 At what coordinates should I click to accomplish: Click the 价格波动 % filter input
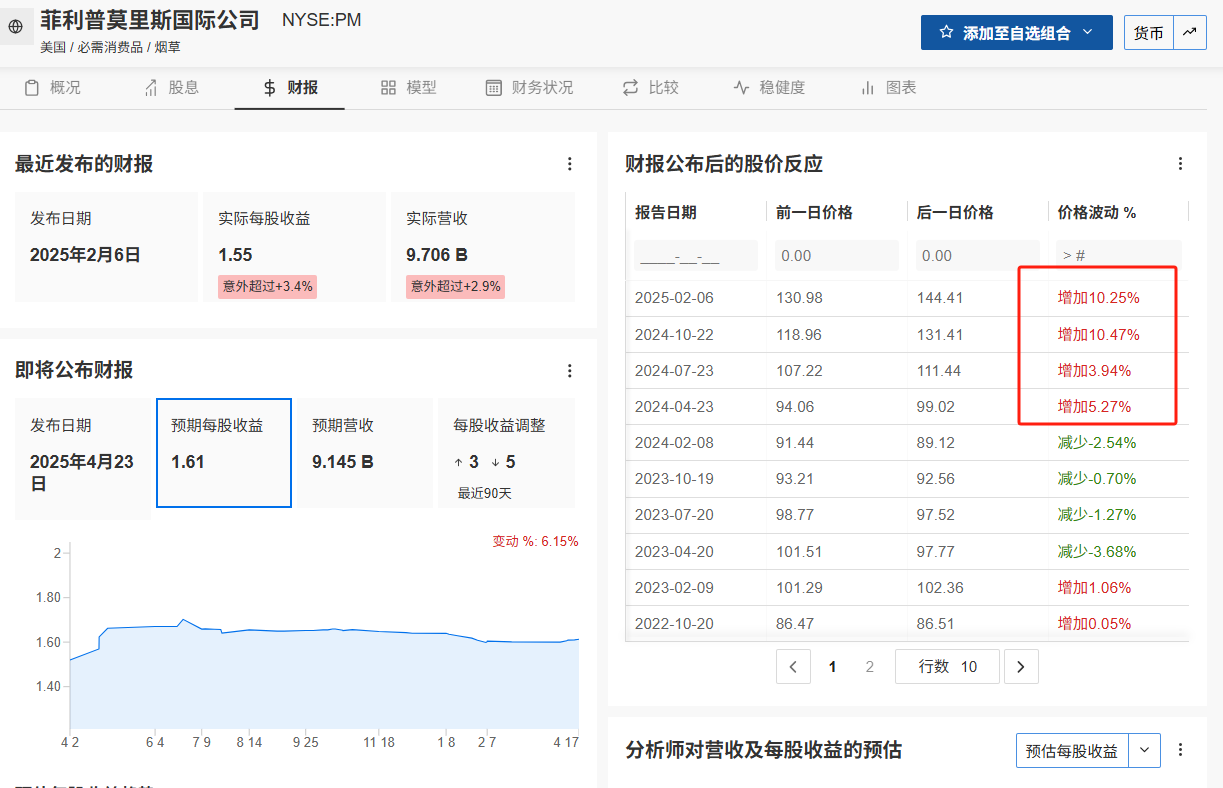click(x=1119, y=256)
